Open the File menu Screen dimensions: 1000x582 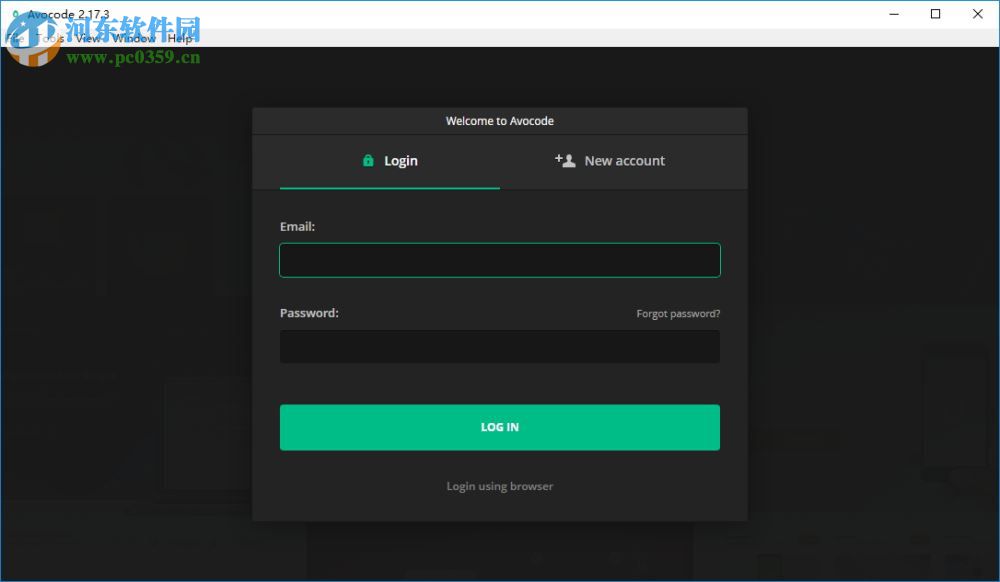point(15,38)
